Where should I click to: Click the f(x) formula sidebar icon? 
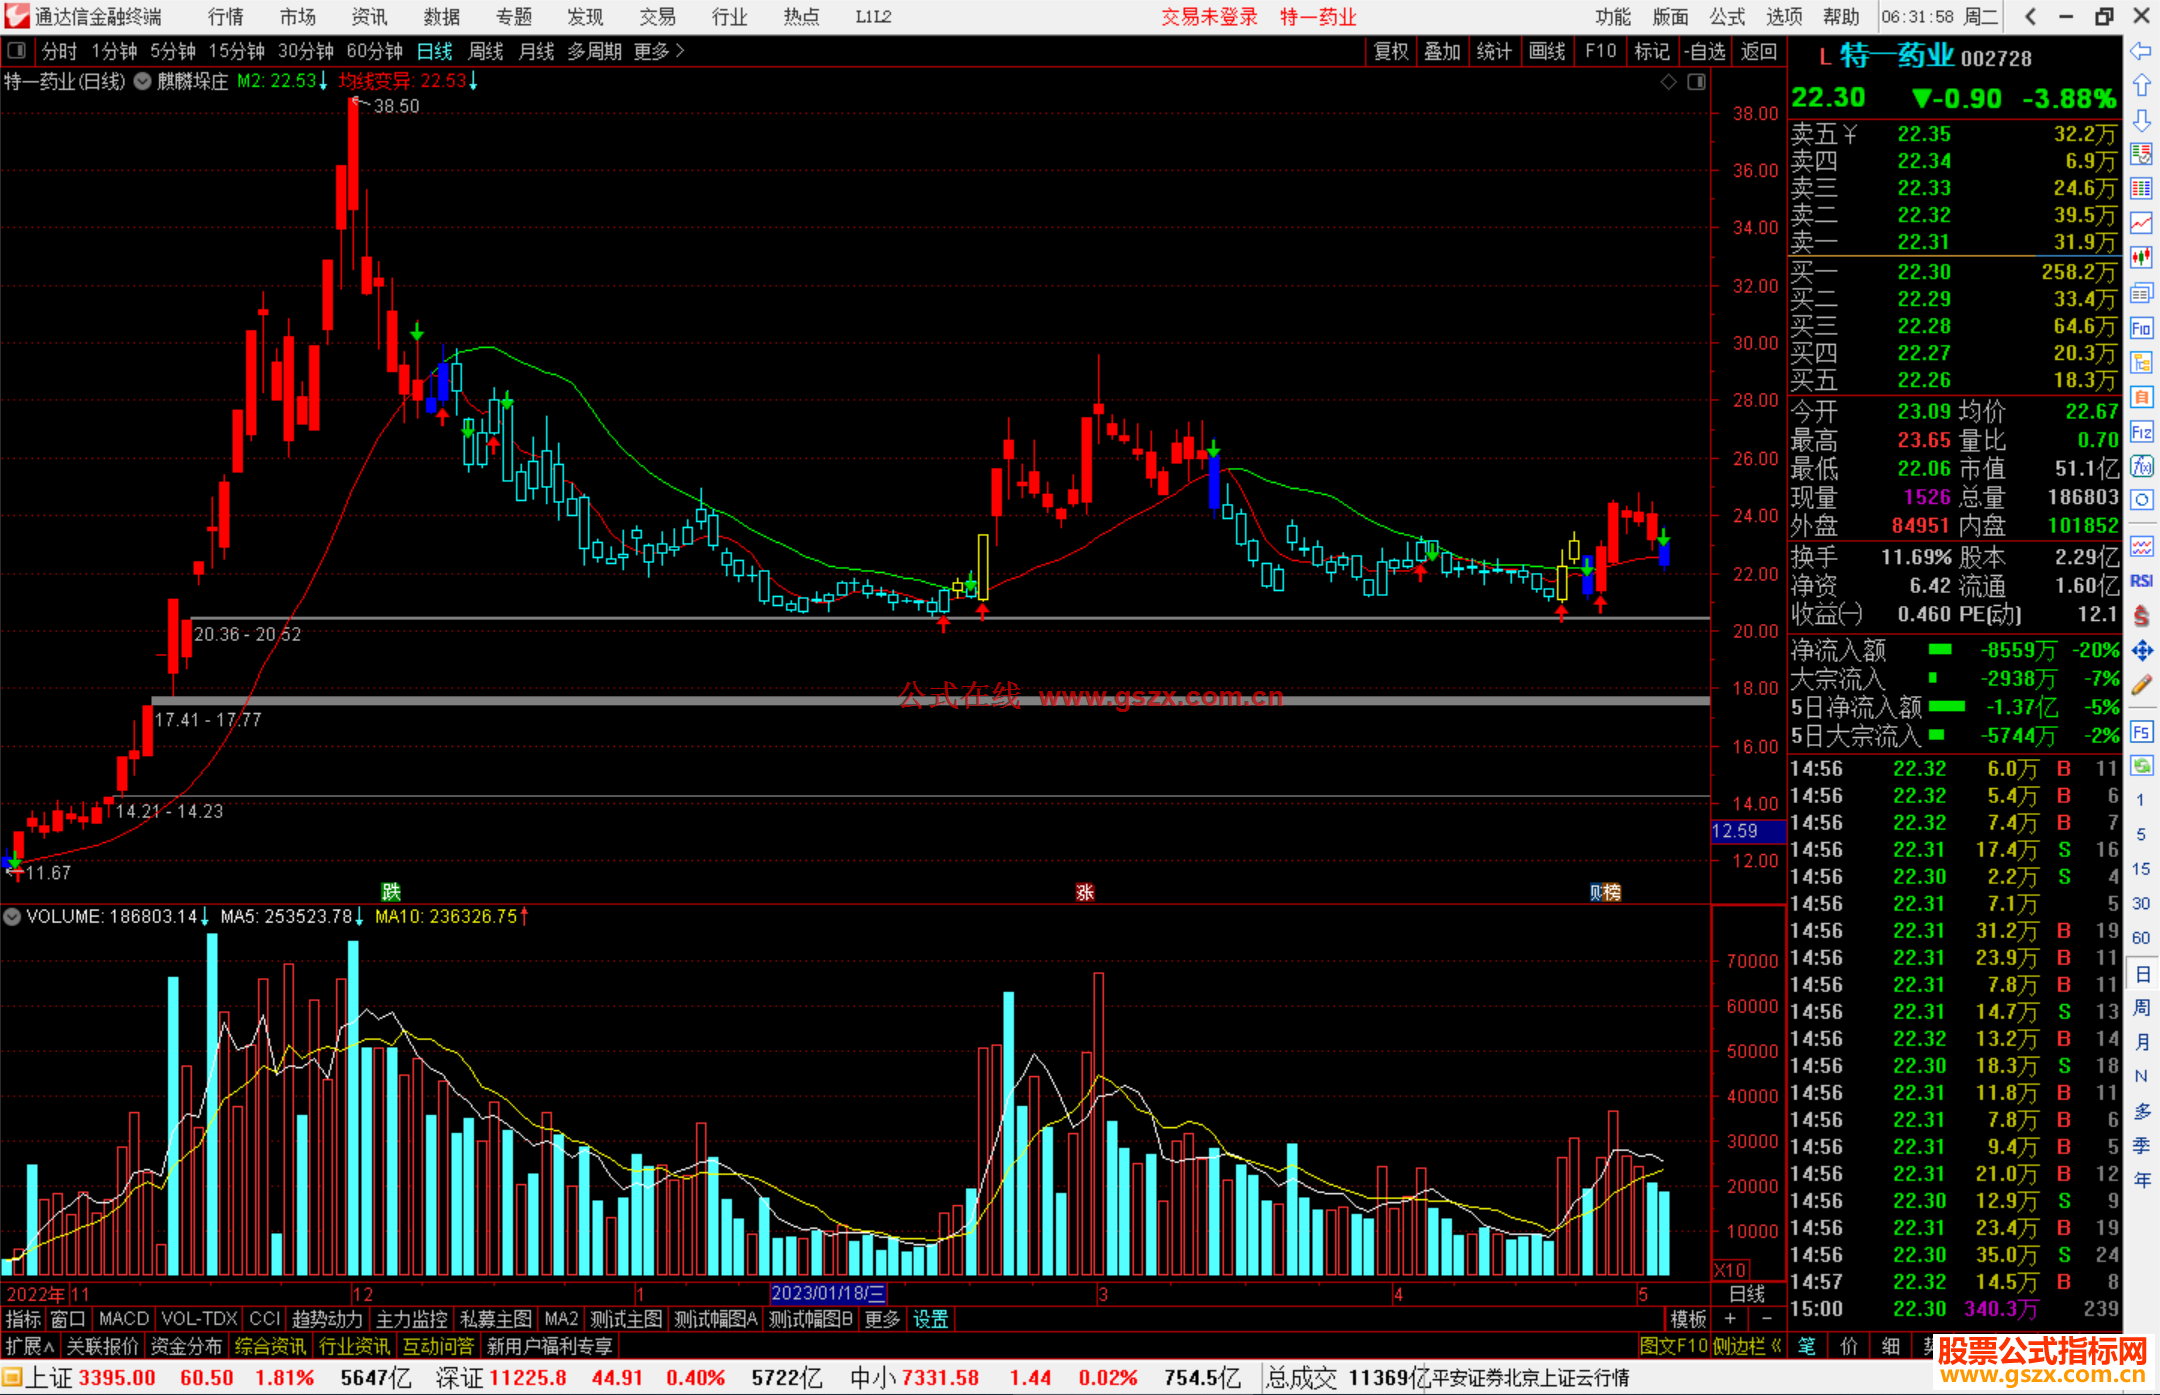tap(2141, 466)
